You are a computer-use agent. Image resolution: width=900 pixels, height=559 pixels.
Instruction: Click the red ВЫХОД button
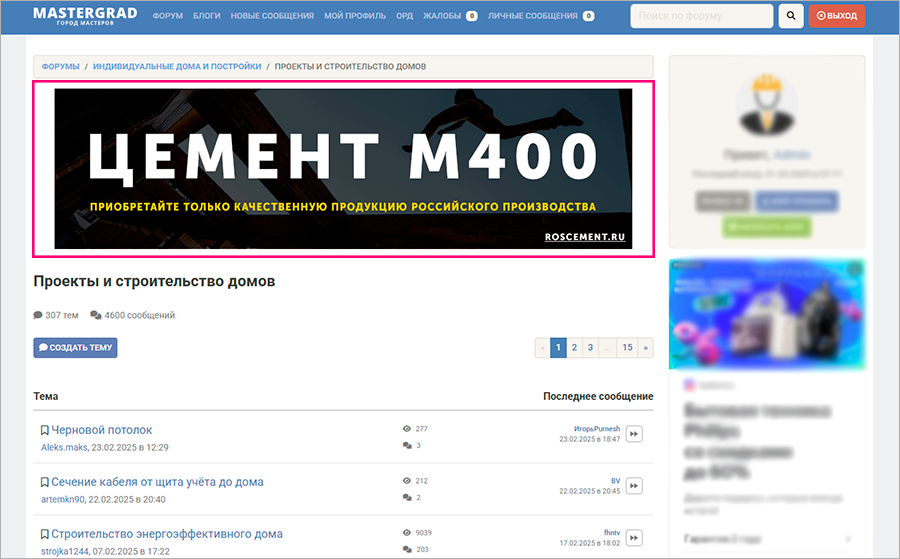click(x=837, y=16)
